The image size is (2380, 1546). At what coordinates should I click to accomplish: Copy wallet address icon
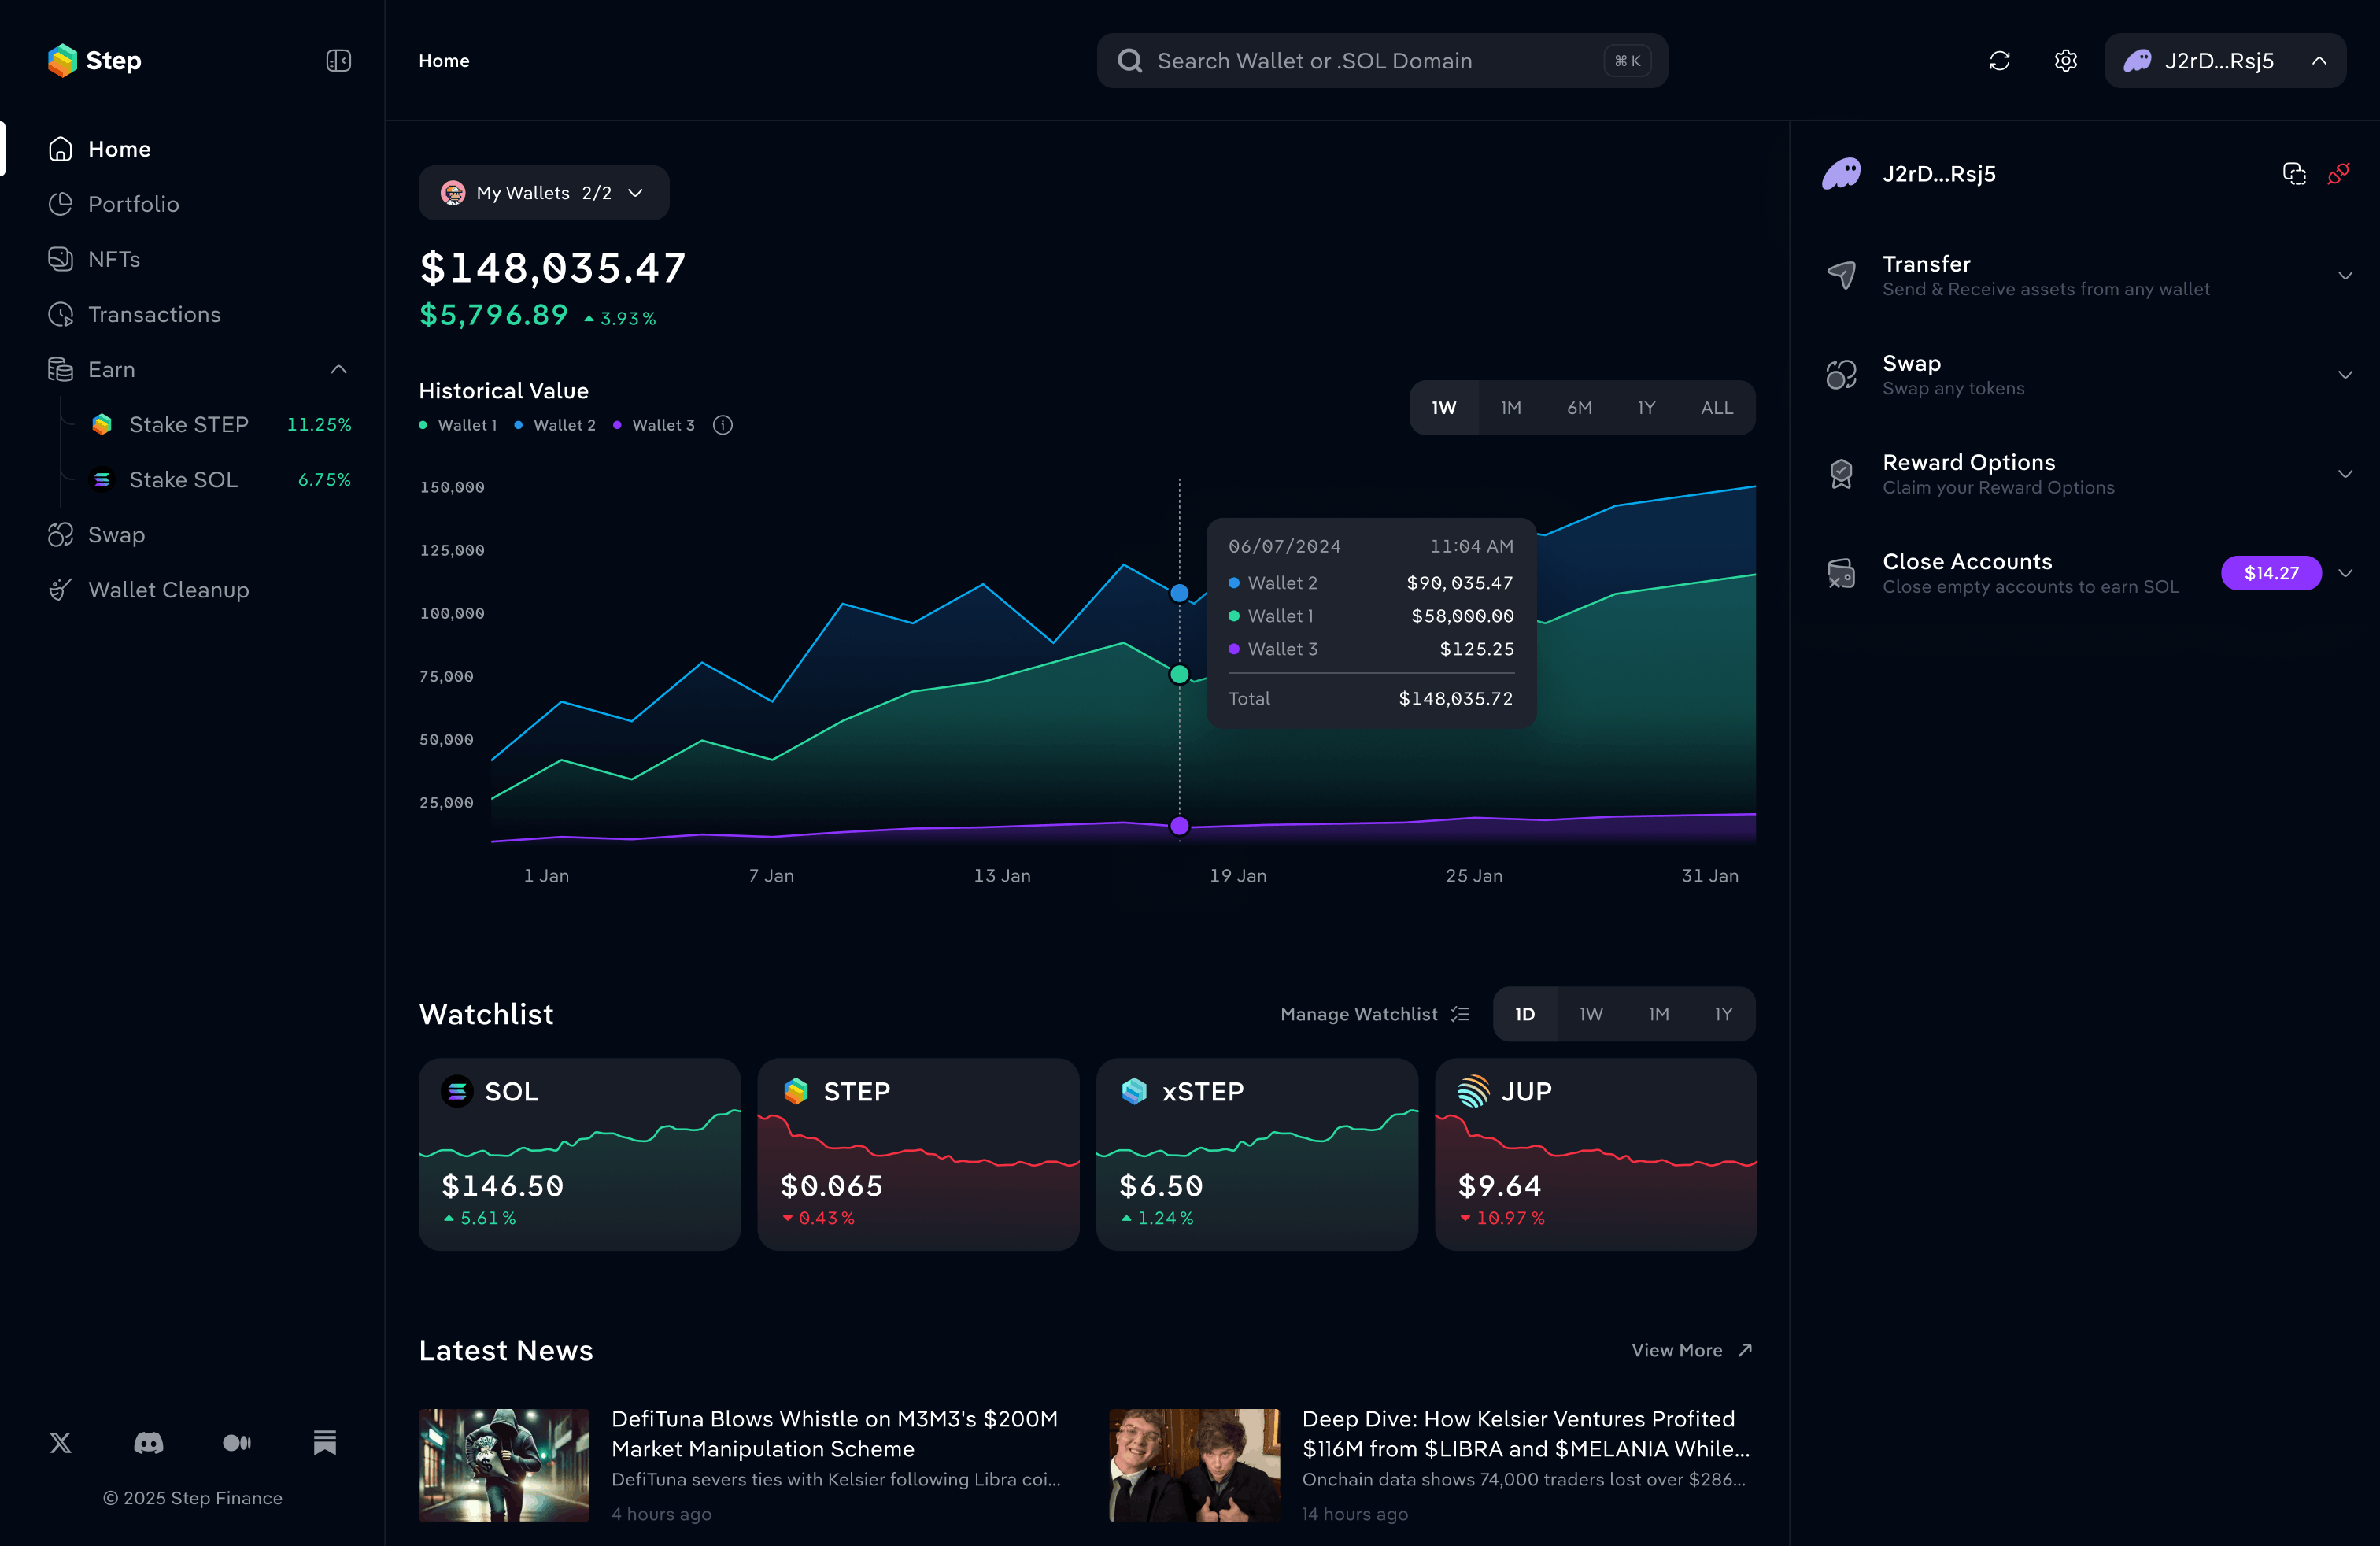tap(2294, 174)
